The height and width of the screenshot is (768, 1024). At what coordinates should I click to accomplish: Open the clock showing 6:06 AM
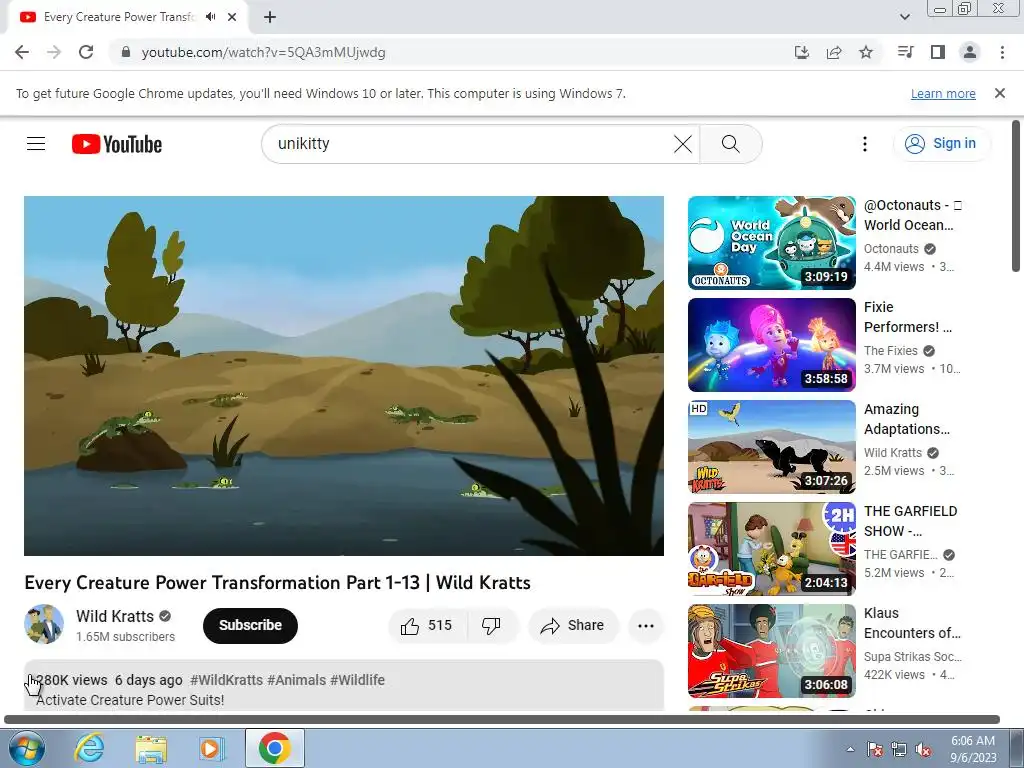pos(973,749)
